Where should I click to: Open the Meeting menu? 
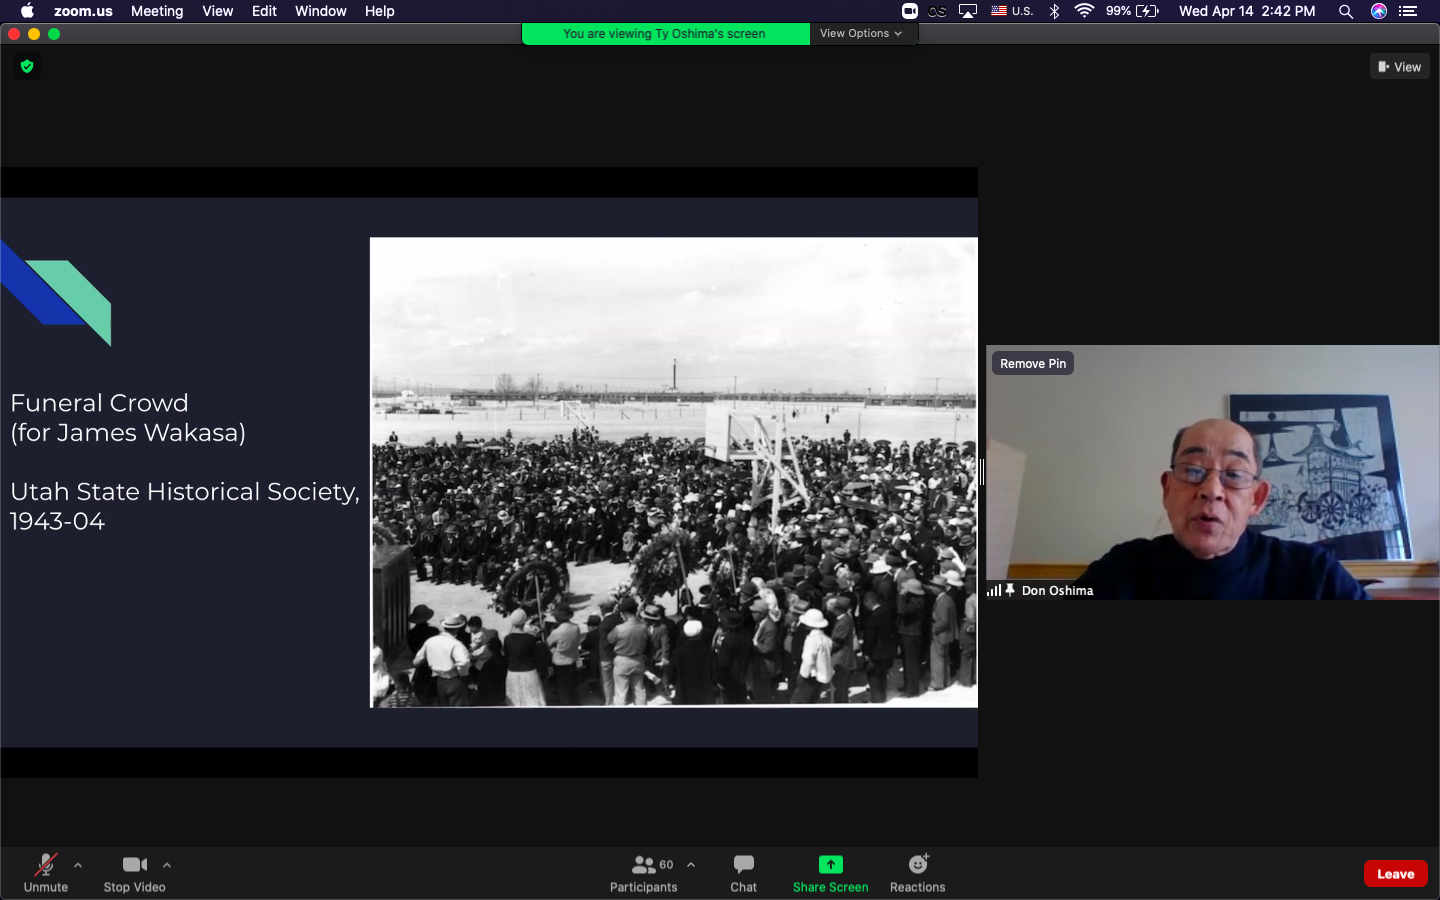[157, 11]
